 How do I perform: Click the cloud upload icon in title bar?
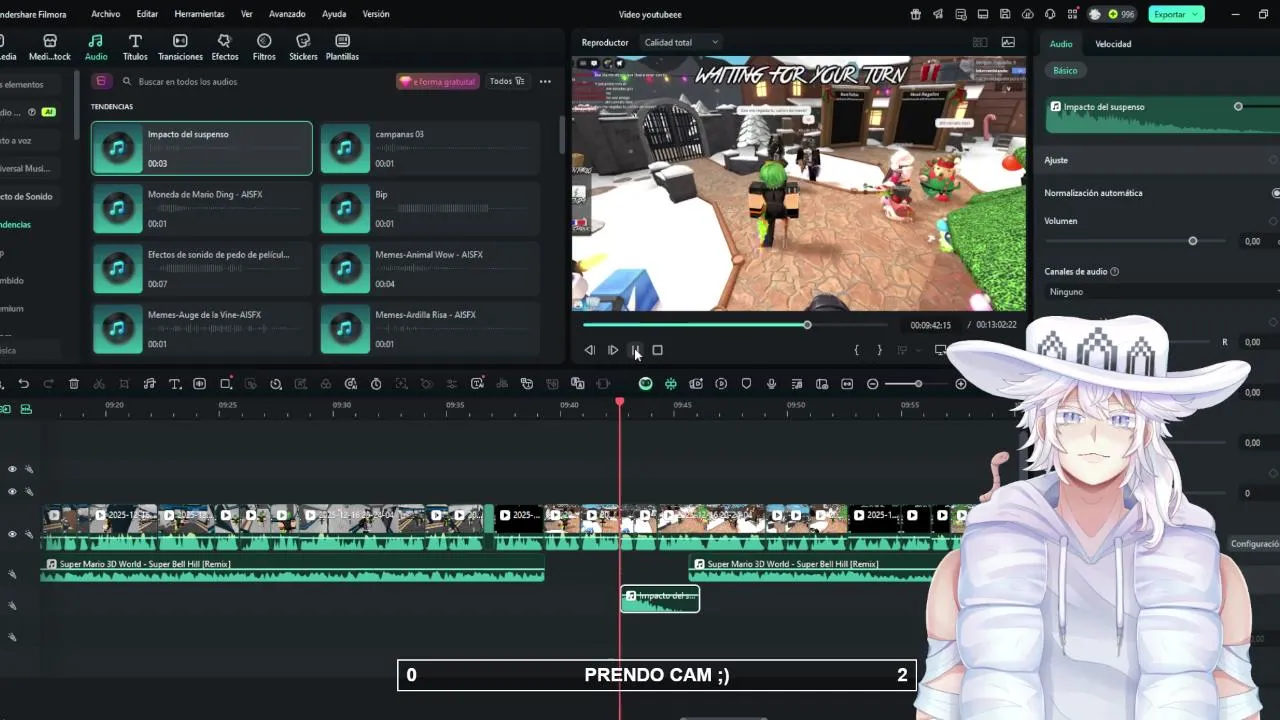[1028, 14]
